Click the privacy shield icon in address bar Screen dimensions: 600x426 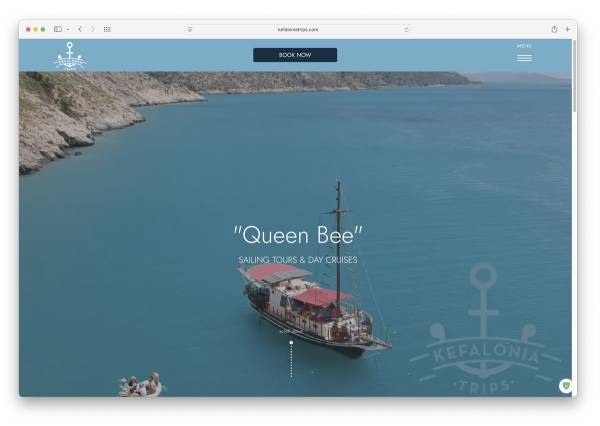[x=190, y=29]
